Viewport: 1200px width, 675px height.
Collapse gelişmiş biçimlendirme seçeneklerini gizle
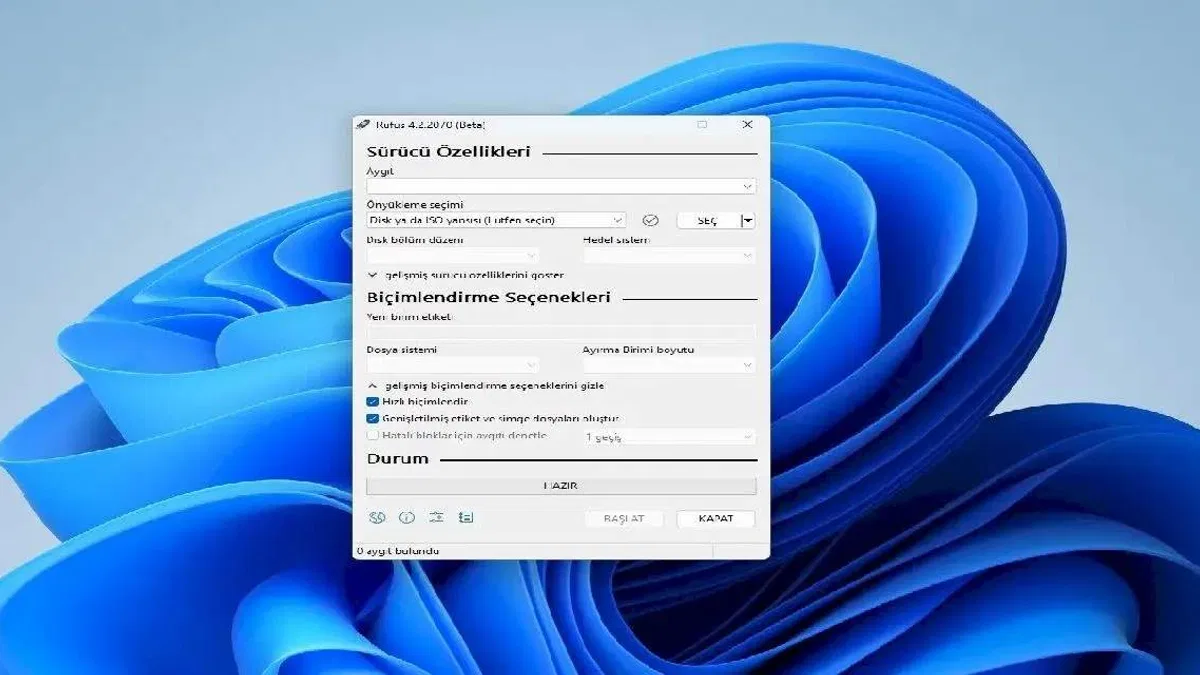pos(486,385)
